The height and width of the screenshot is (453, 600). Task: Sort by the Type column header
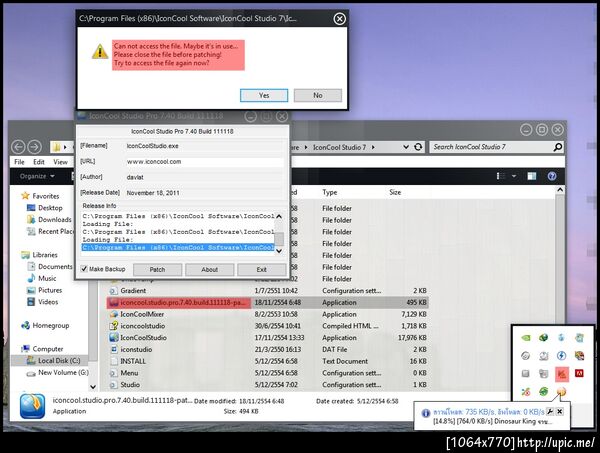[329, 192]
